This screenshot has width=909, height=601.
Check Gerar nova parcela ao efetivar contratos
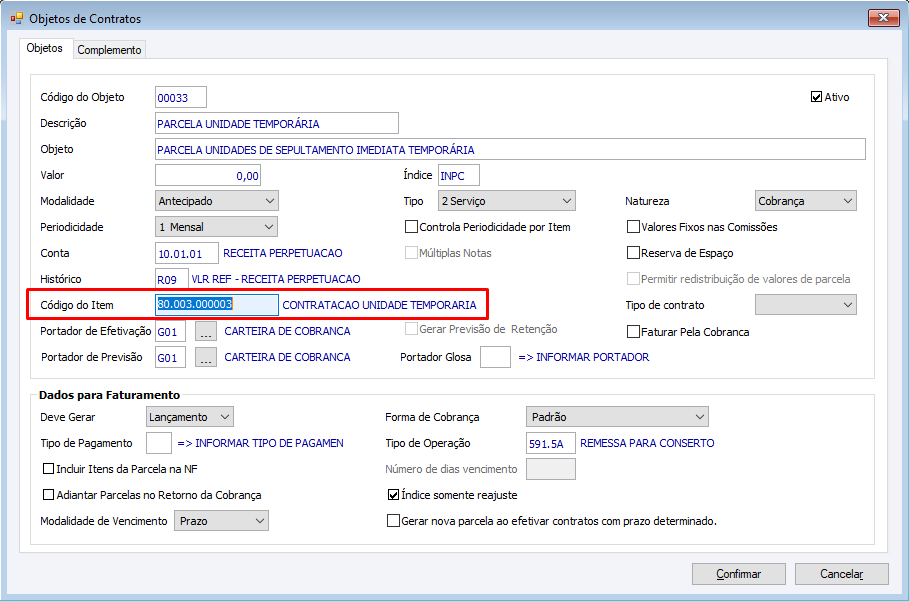coord(393,520)
